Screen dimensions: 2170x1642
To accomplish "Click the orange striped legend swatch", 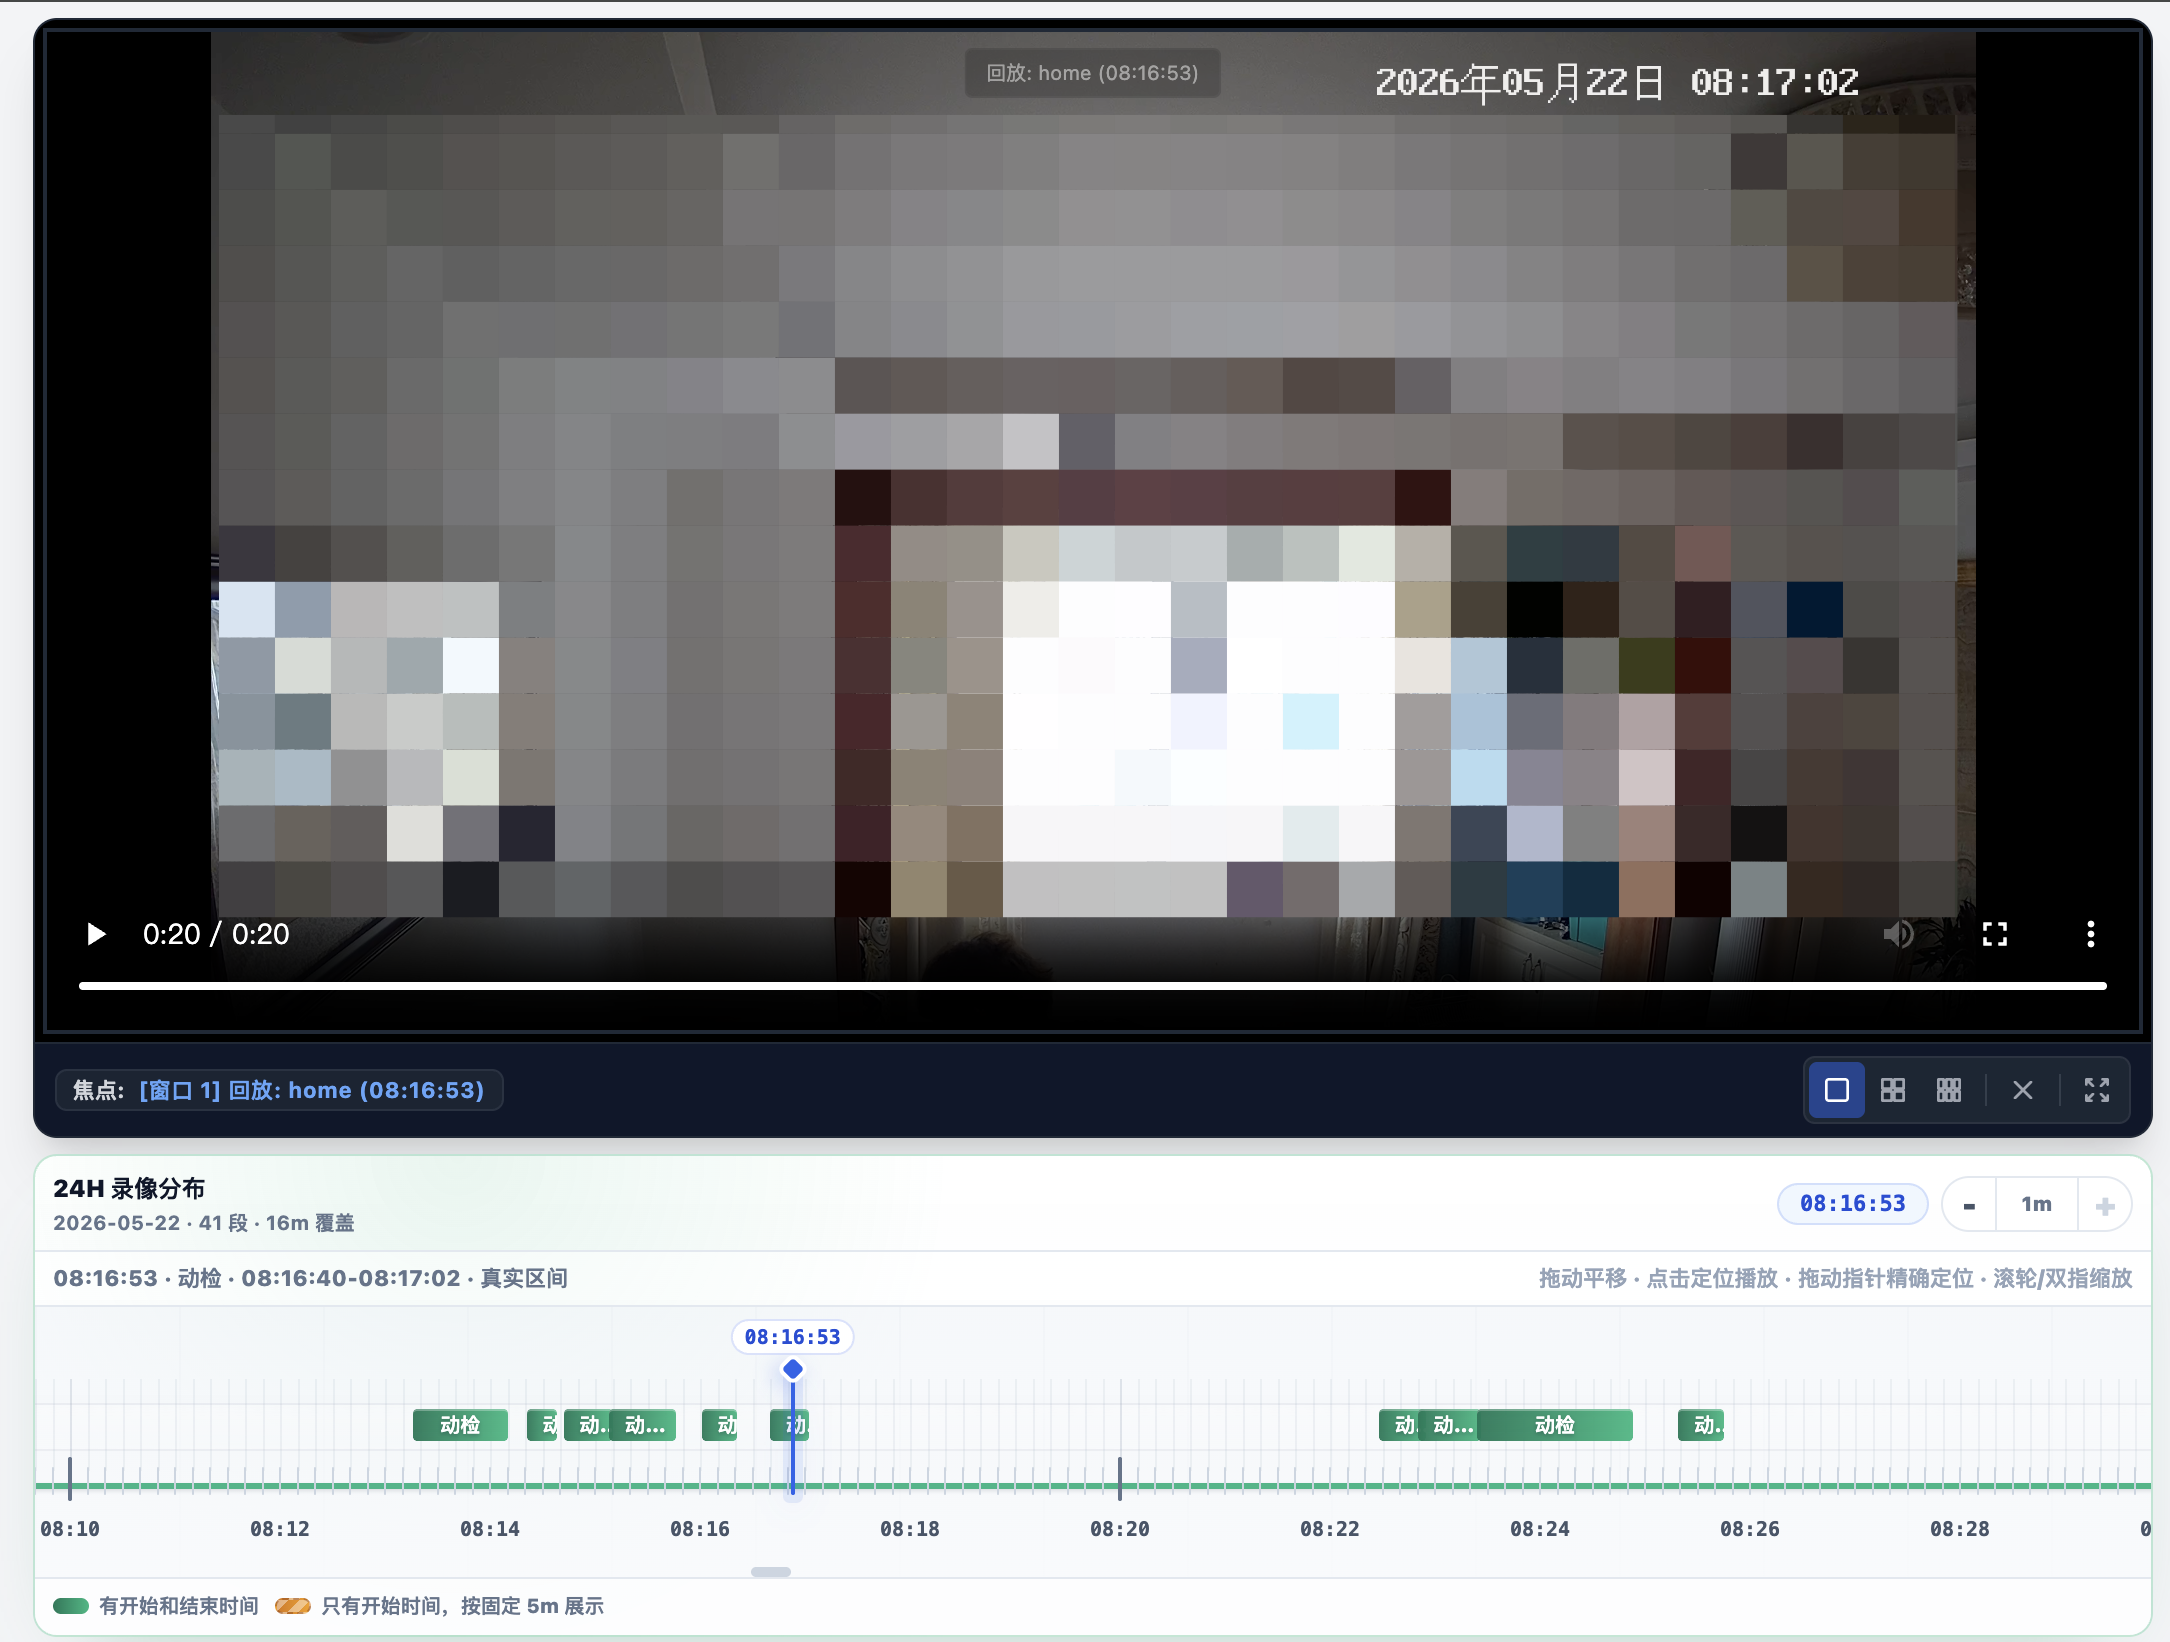I will point(293,1606).
